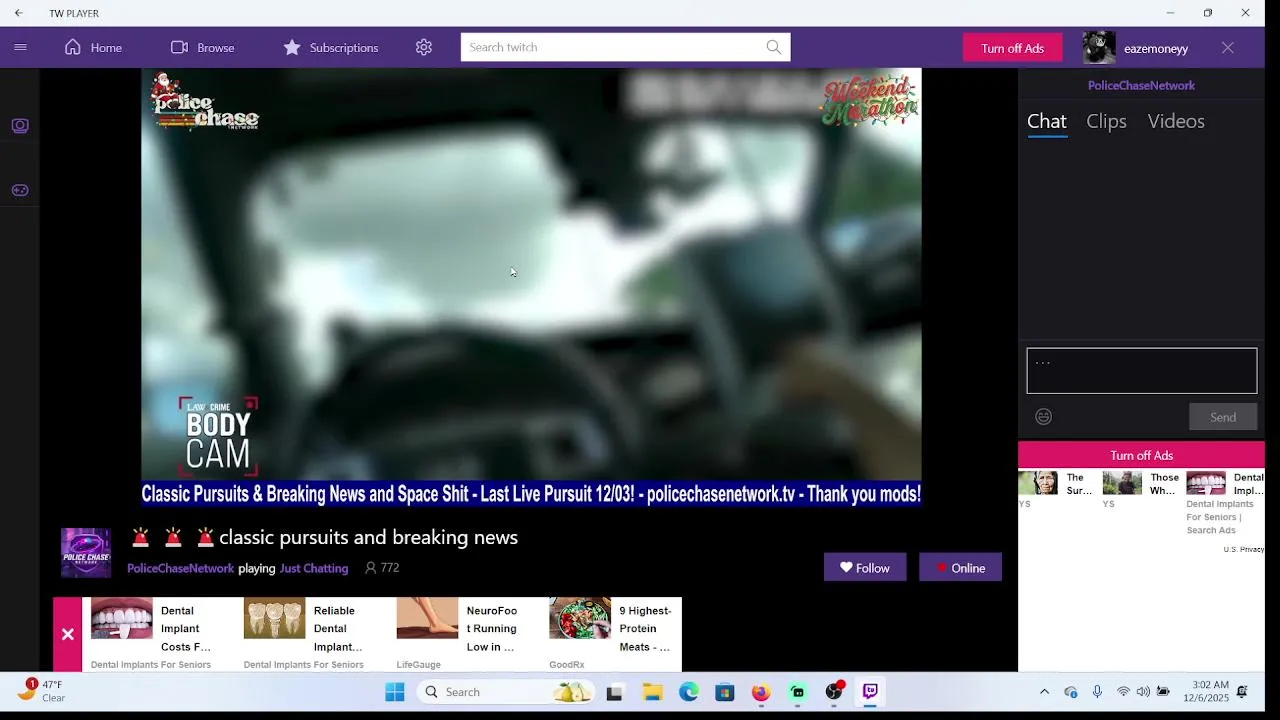Open the PoliceChaseNetwork channel link below the video
The image size is (1280, 720).
pos(180,568)
